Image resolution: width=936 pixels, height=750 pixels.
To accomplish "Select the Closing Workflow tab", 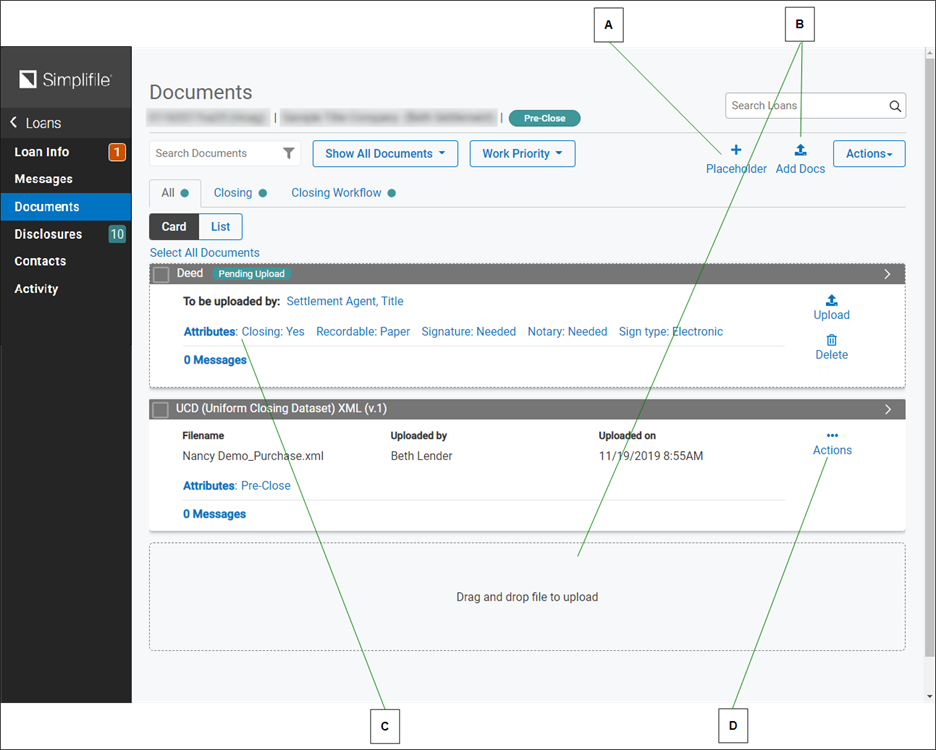I will click(343, 193).
